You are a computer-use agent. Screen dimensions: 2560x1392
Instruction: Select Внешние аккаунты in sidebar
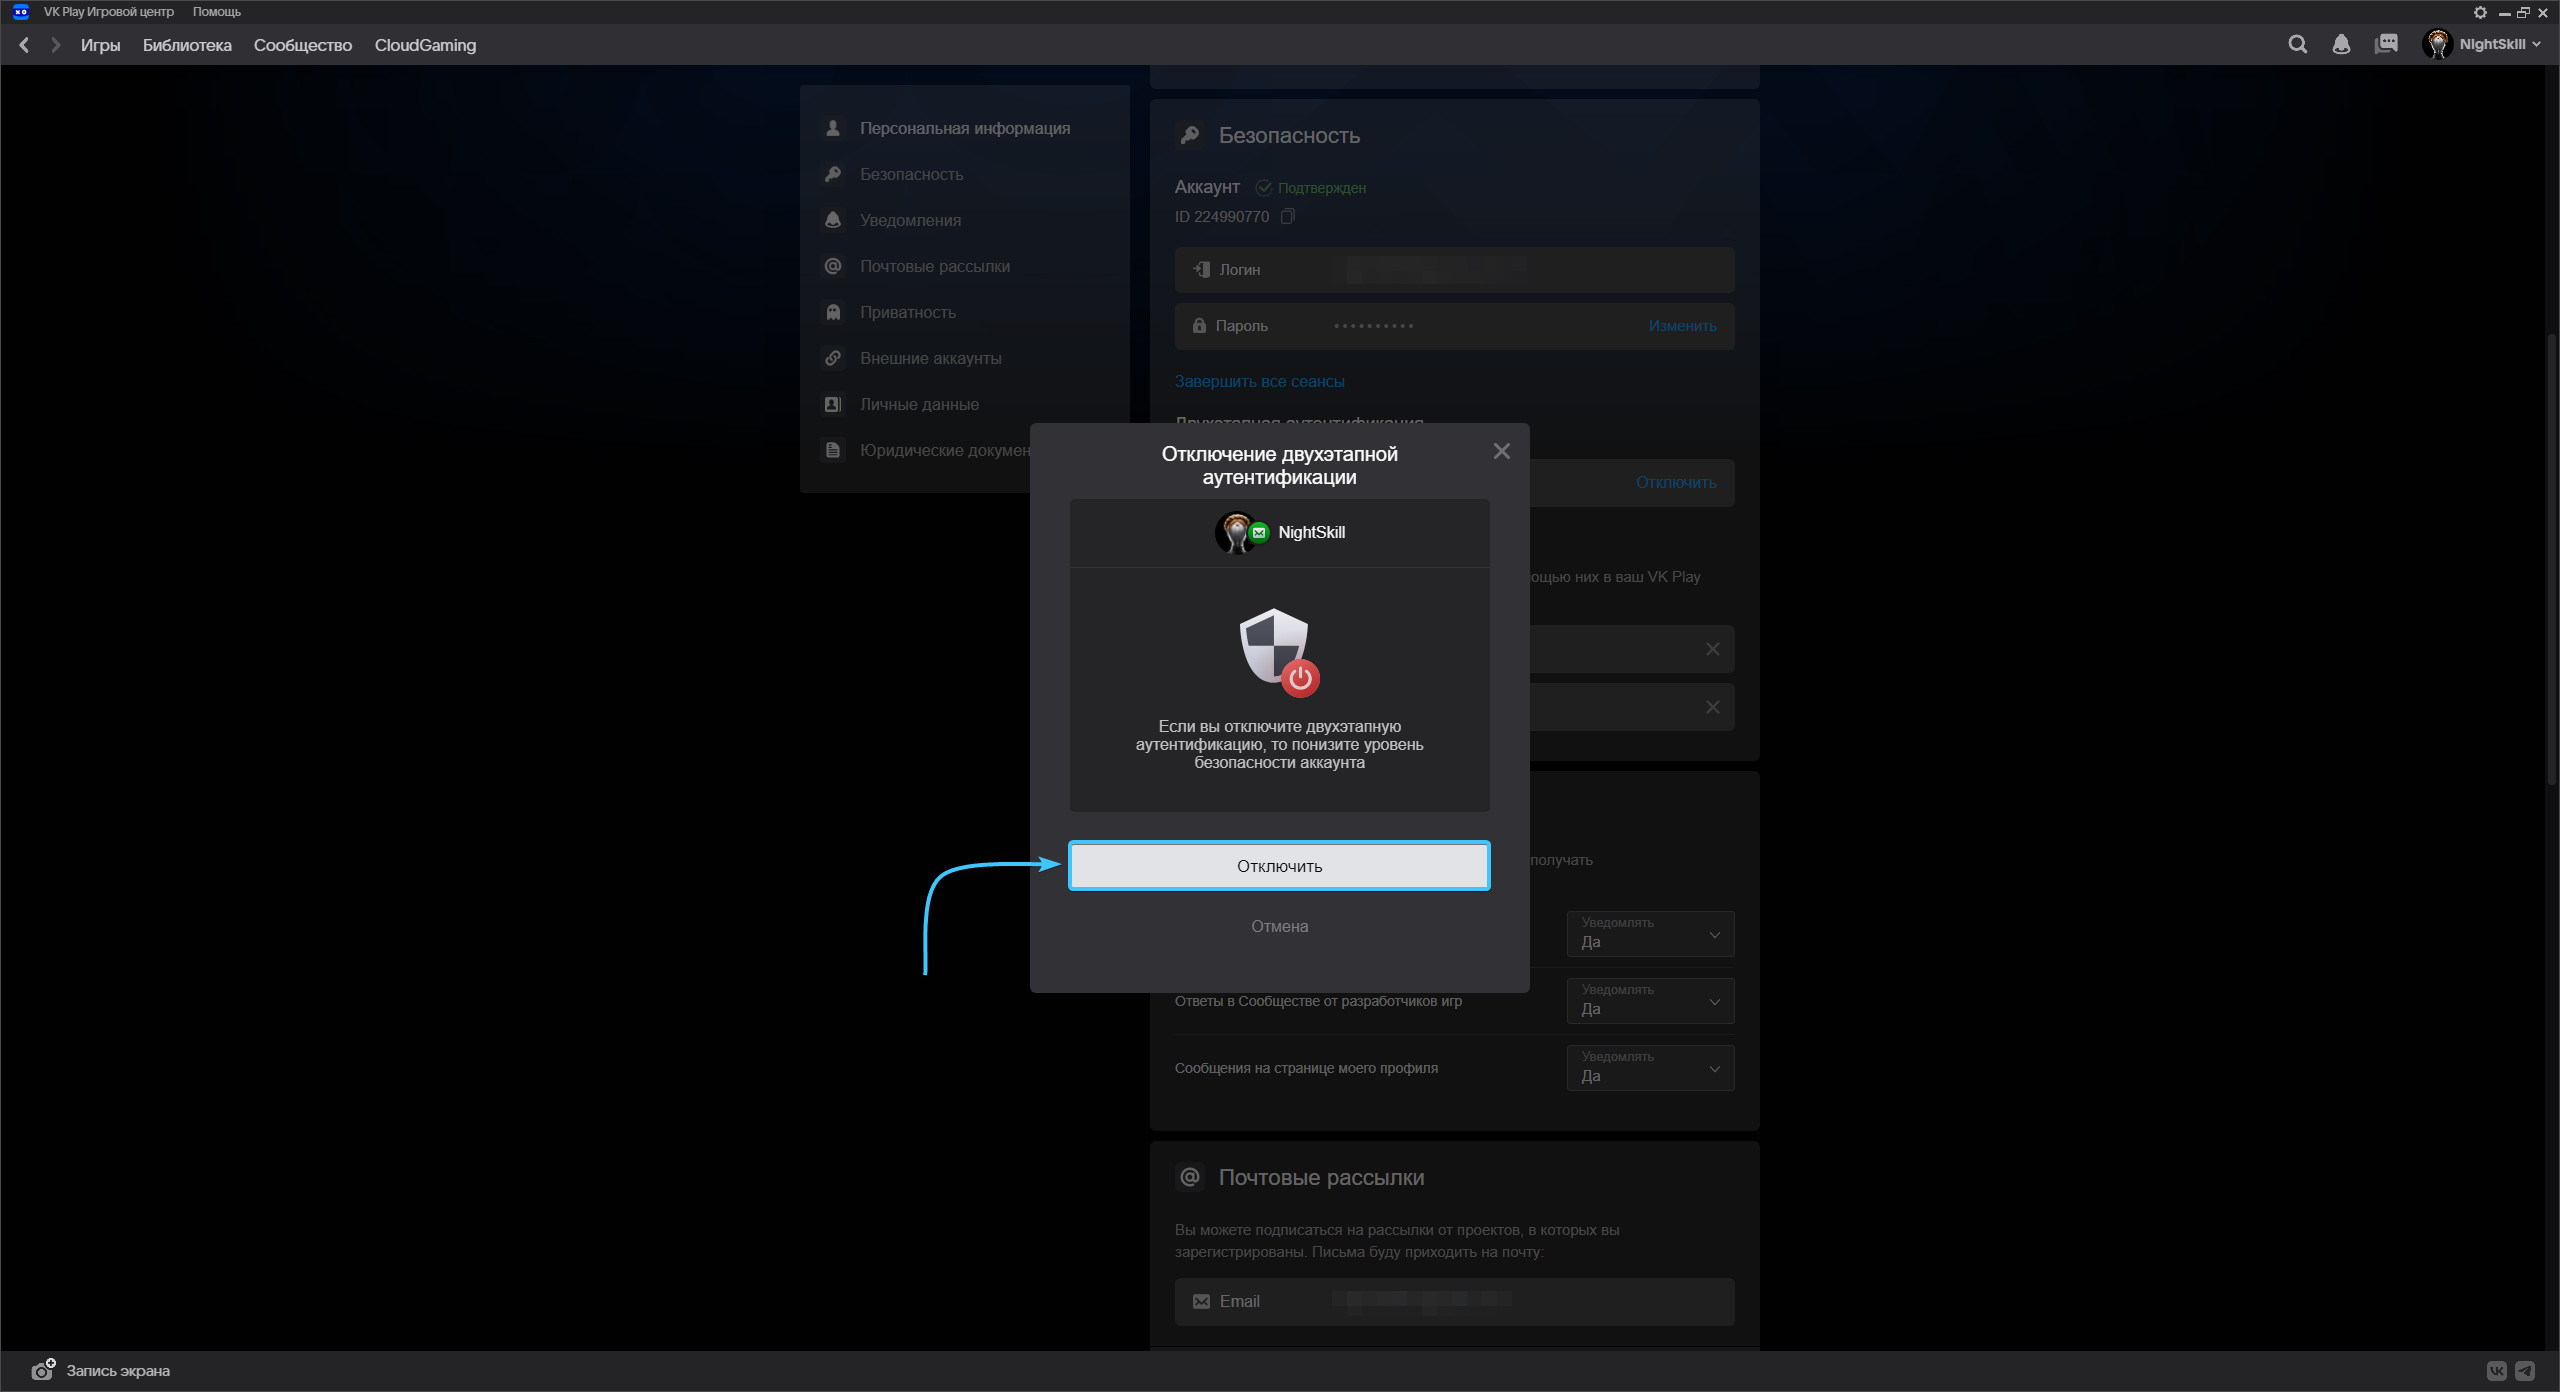coord(930,358)
